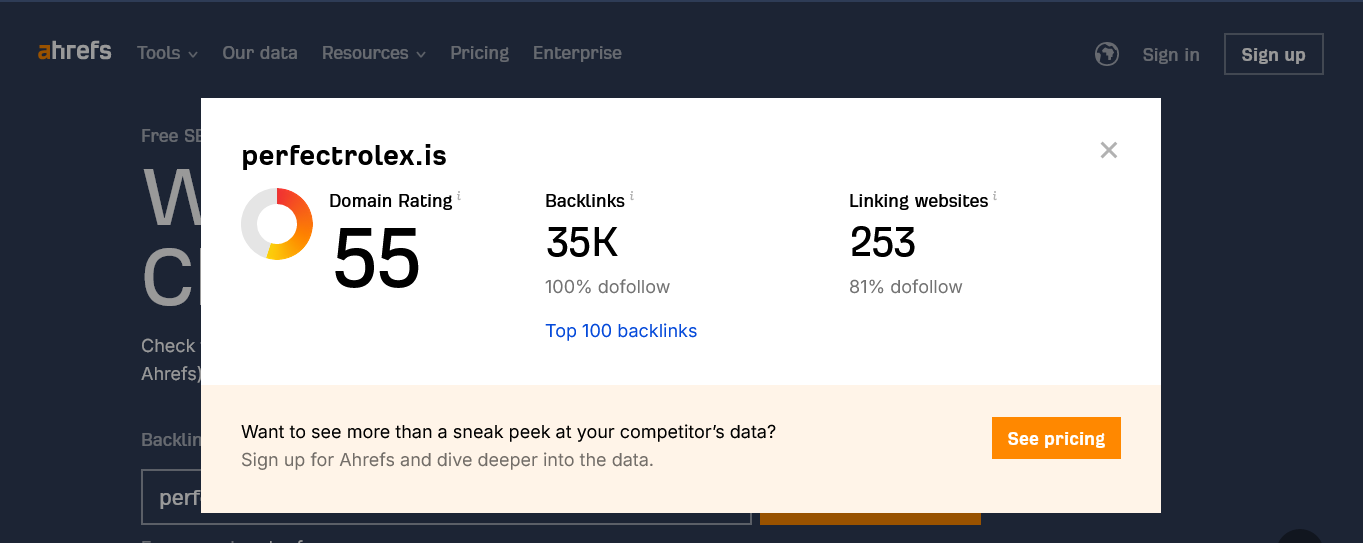Image resolution: width=1363 pixels, height=543 pixels.
Task: Open the Pricing menu item
Action: pyautogui.click(x=479, y=53)
